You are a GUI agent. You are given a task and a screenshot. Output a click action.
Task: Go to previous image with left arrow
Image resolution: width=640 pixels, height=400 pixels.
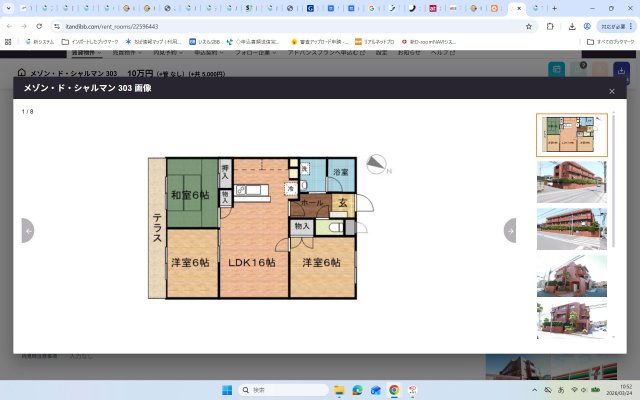[28, 231]
